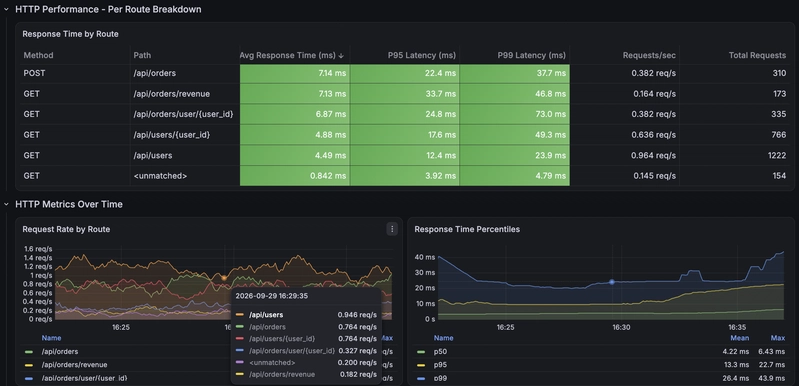
Task: Click yellow color swatch next to p95
Action: (421, 365)
